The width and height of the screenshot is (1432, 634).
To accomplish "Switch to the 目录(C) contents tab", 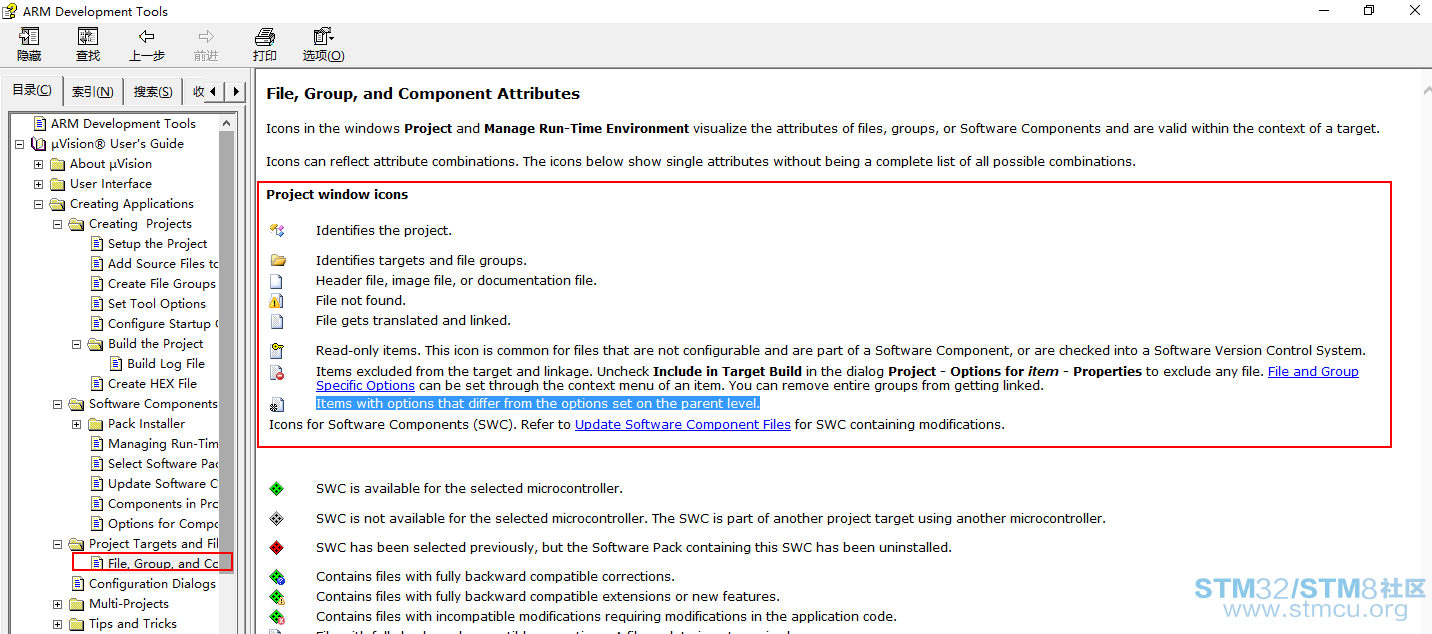I will coord(32,90).
